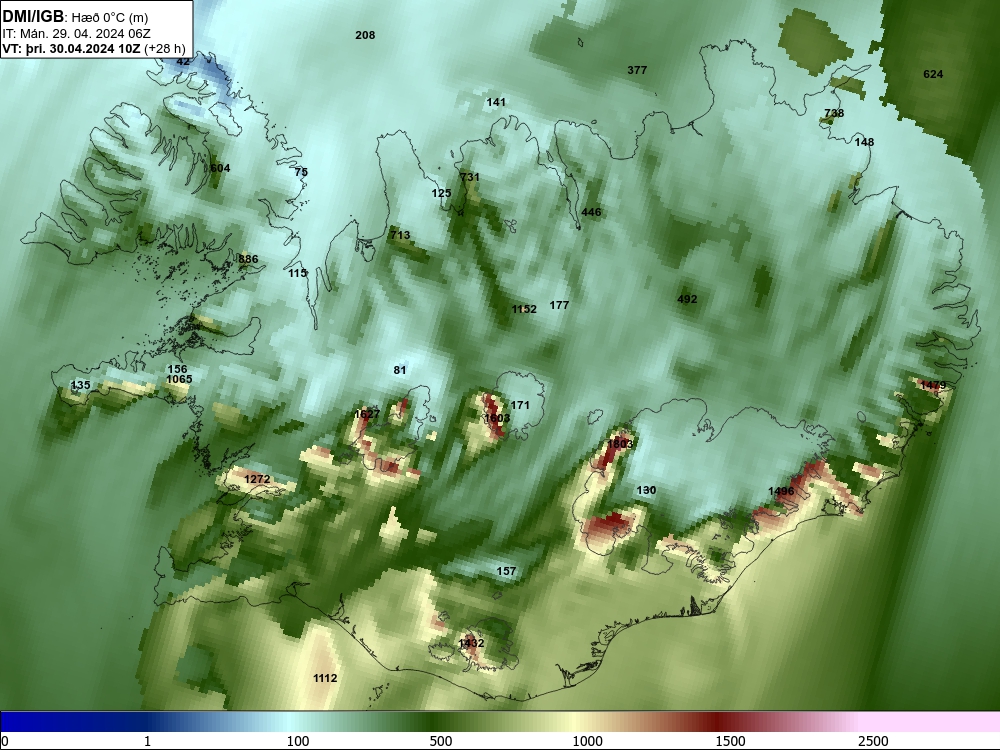Screen dimensions: 1000x750
Task: Click the legend label 1000
Action: pos(587,741)
